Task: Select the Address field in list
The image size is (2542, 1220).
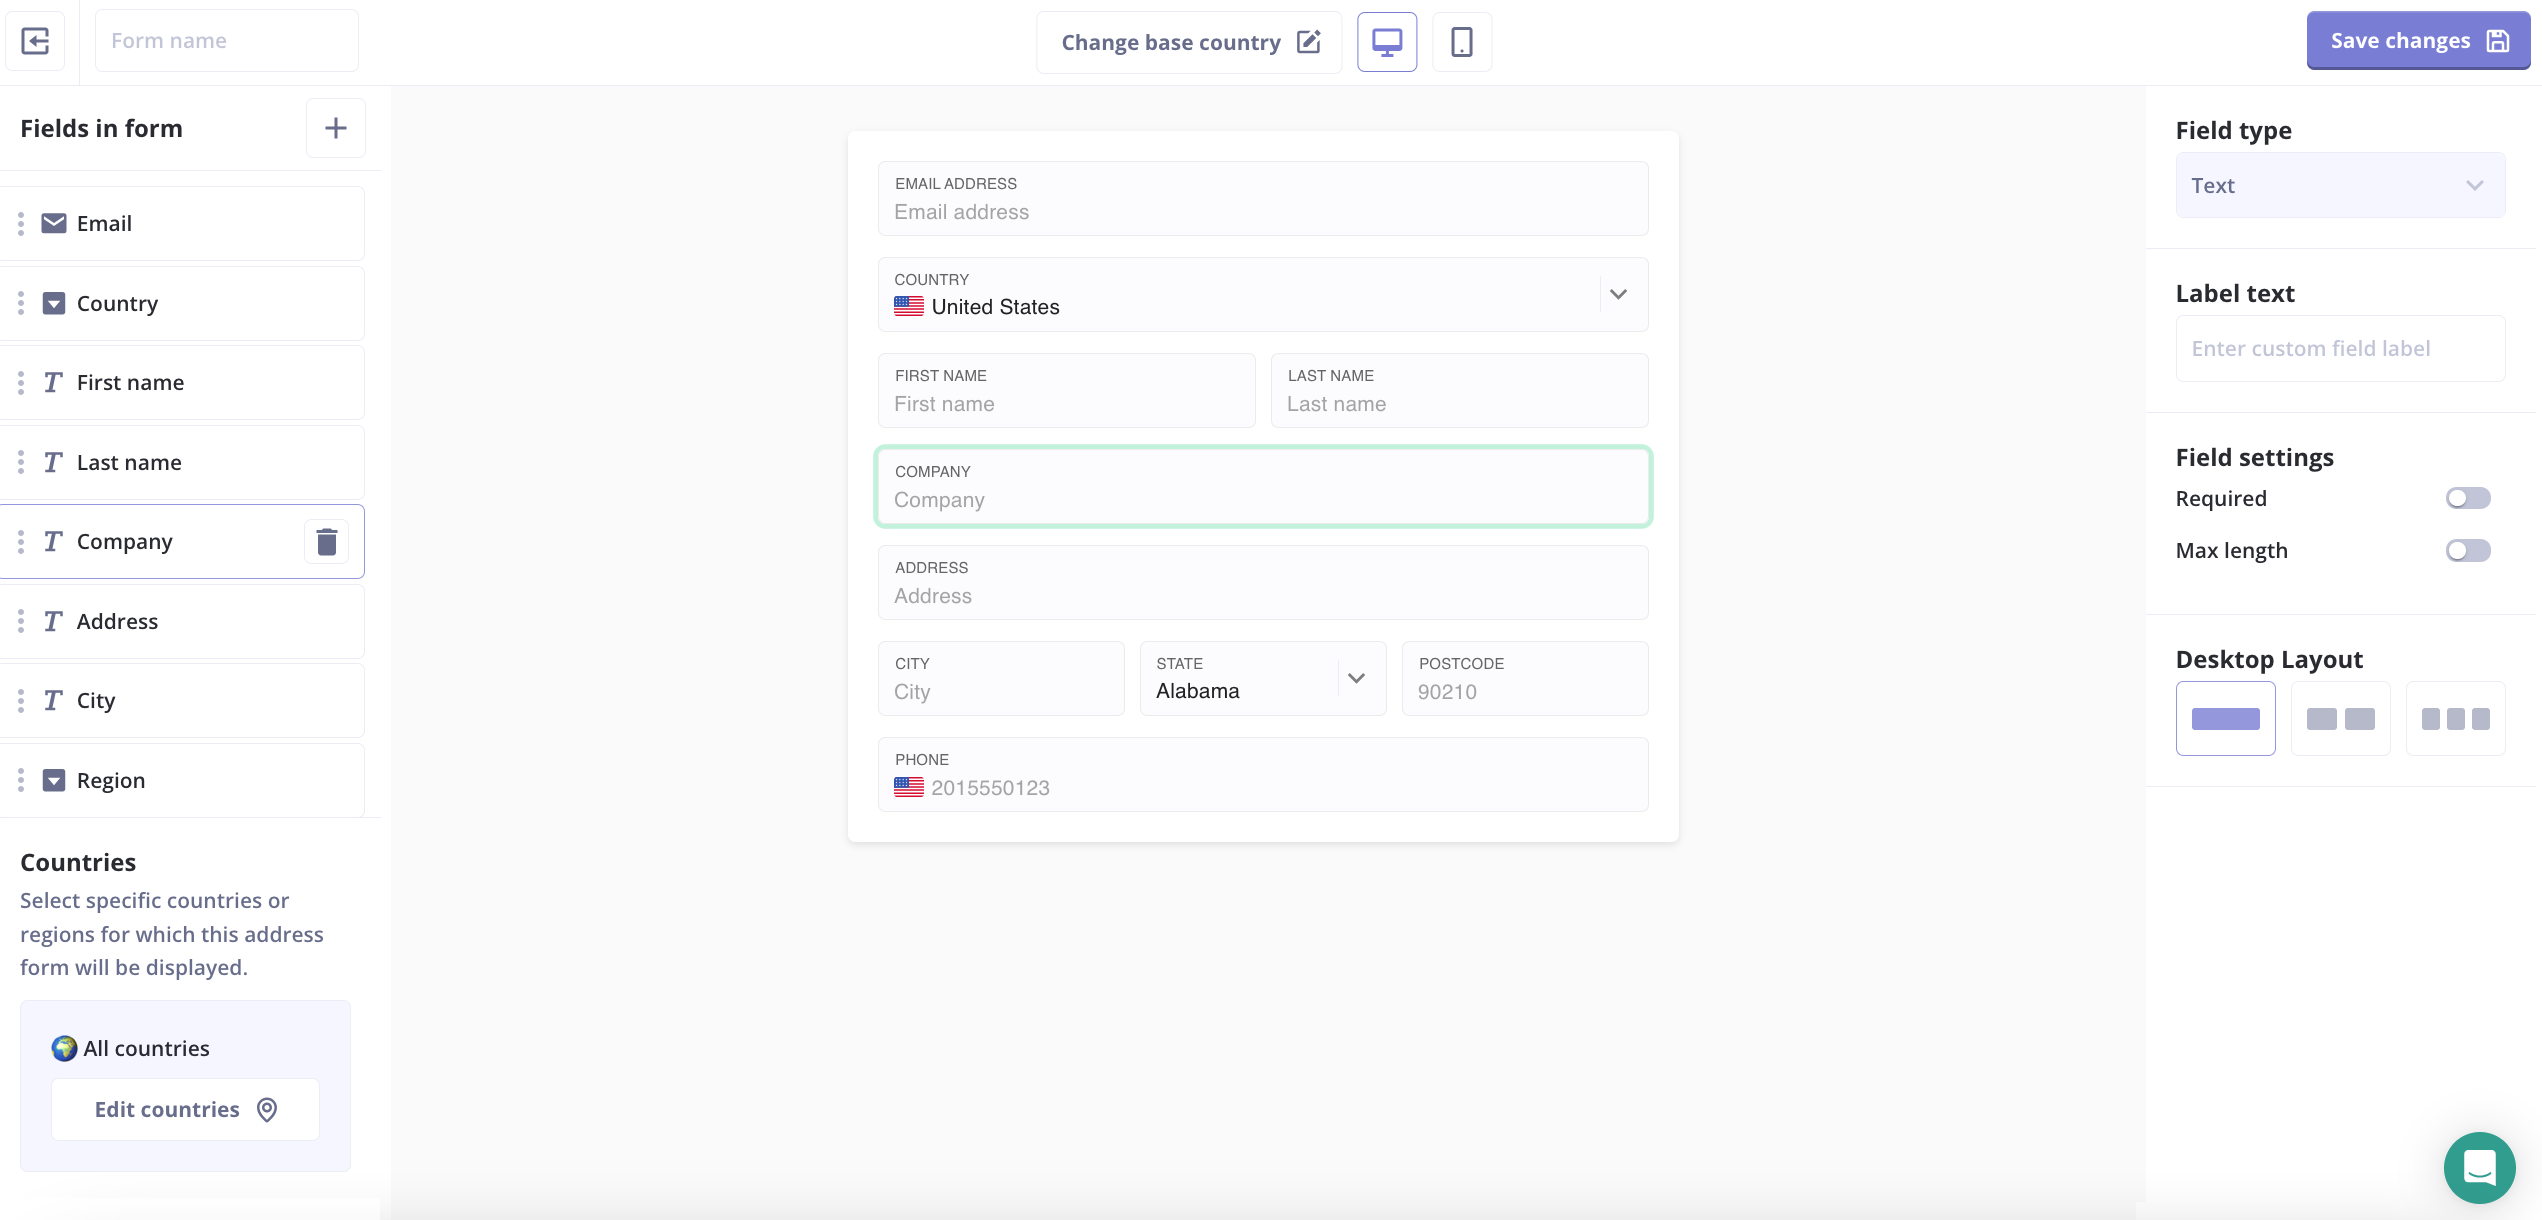Action: pyautogui.click(x=182, y=621)
